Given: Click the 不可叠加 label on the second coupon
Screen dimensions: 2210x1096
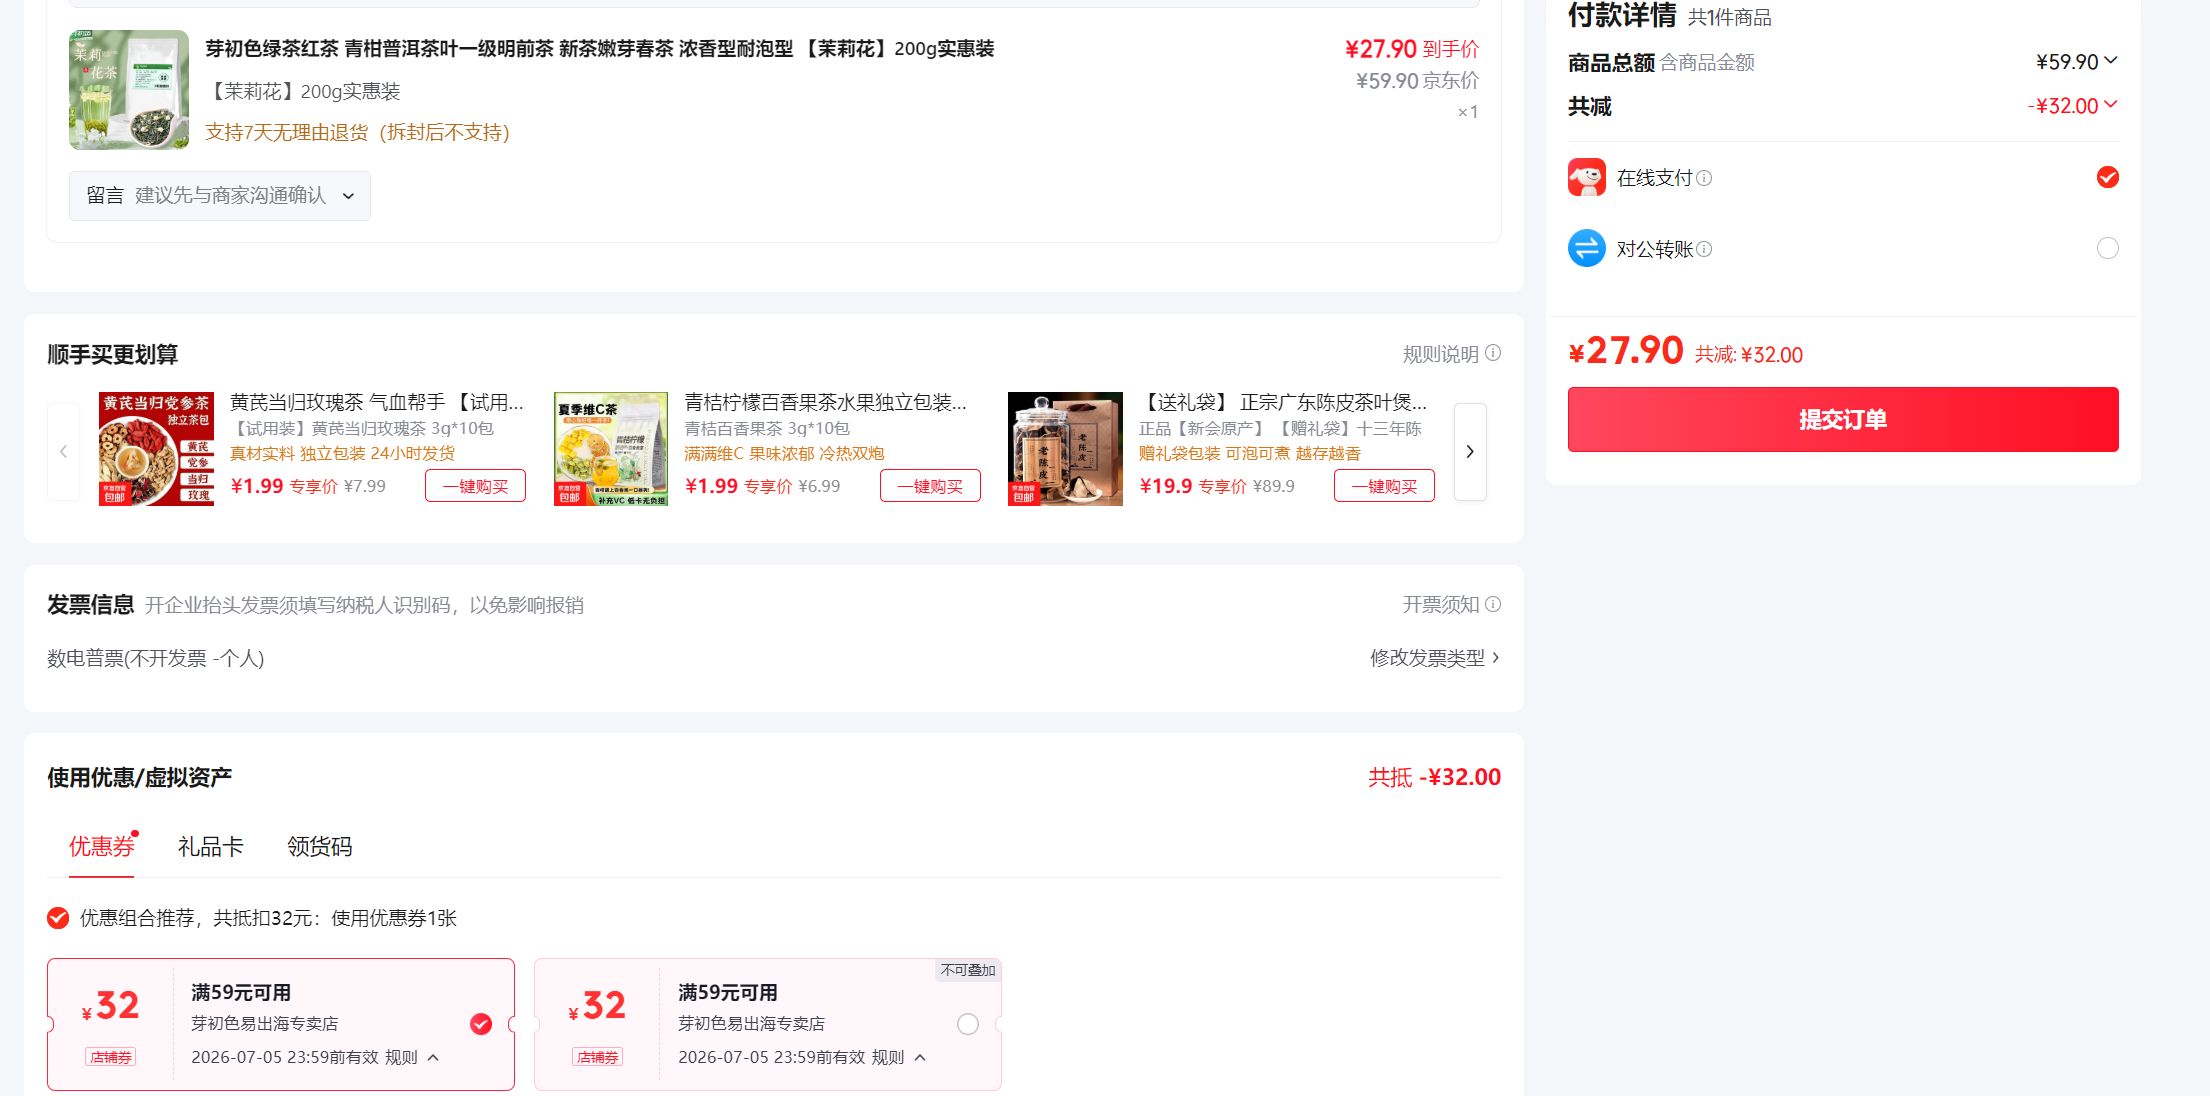Looking at the screenshot, I should (x=968, y=970).
